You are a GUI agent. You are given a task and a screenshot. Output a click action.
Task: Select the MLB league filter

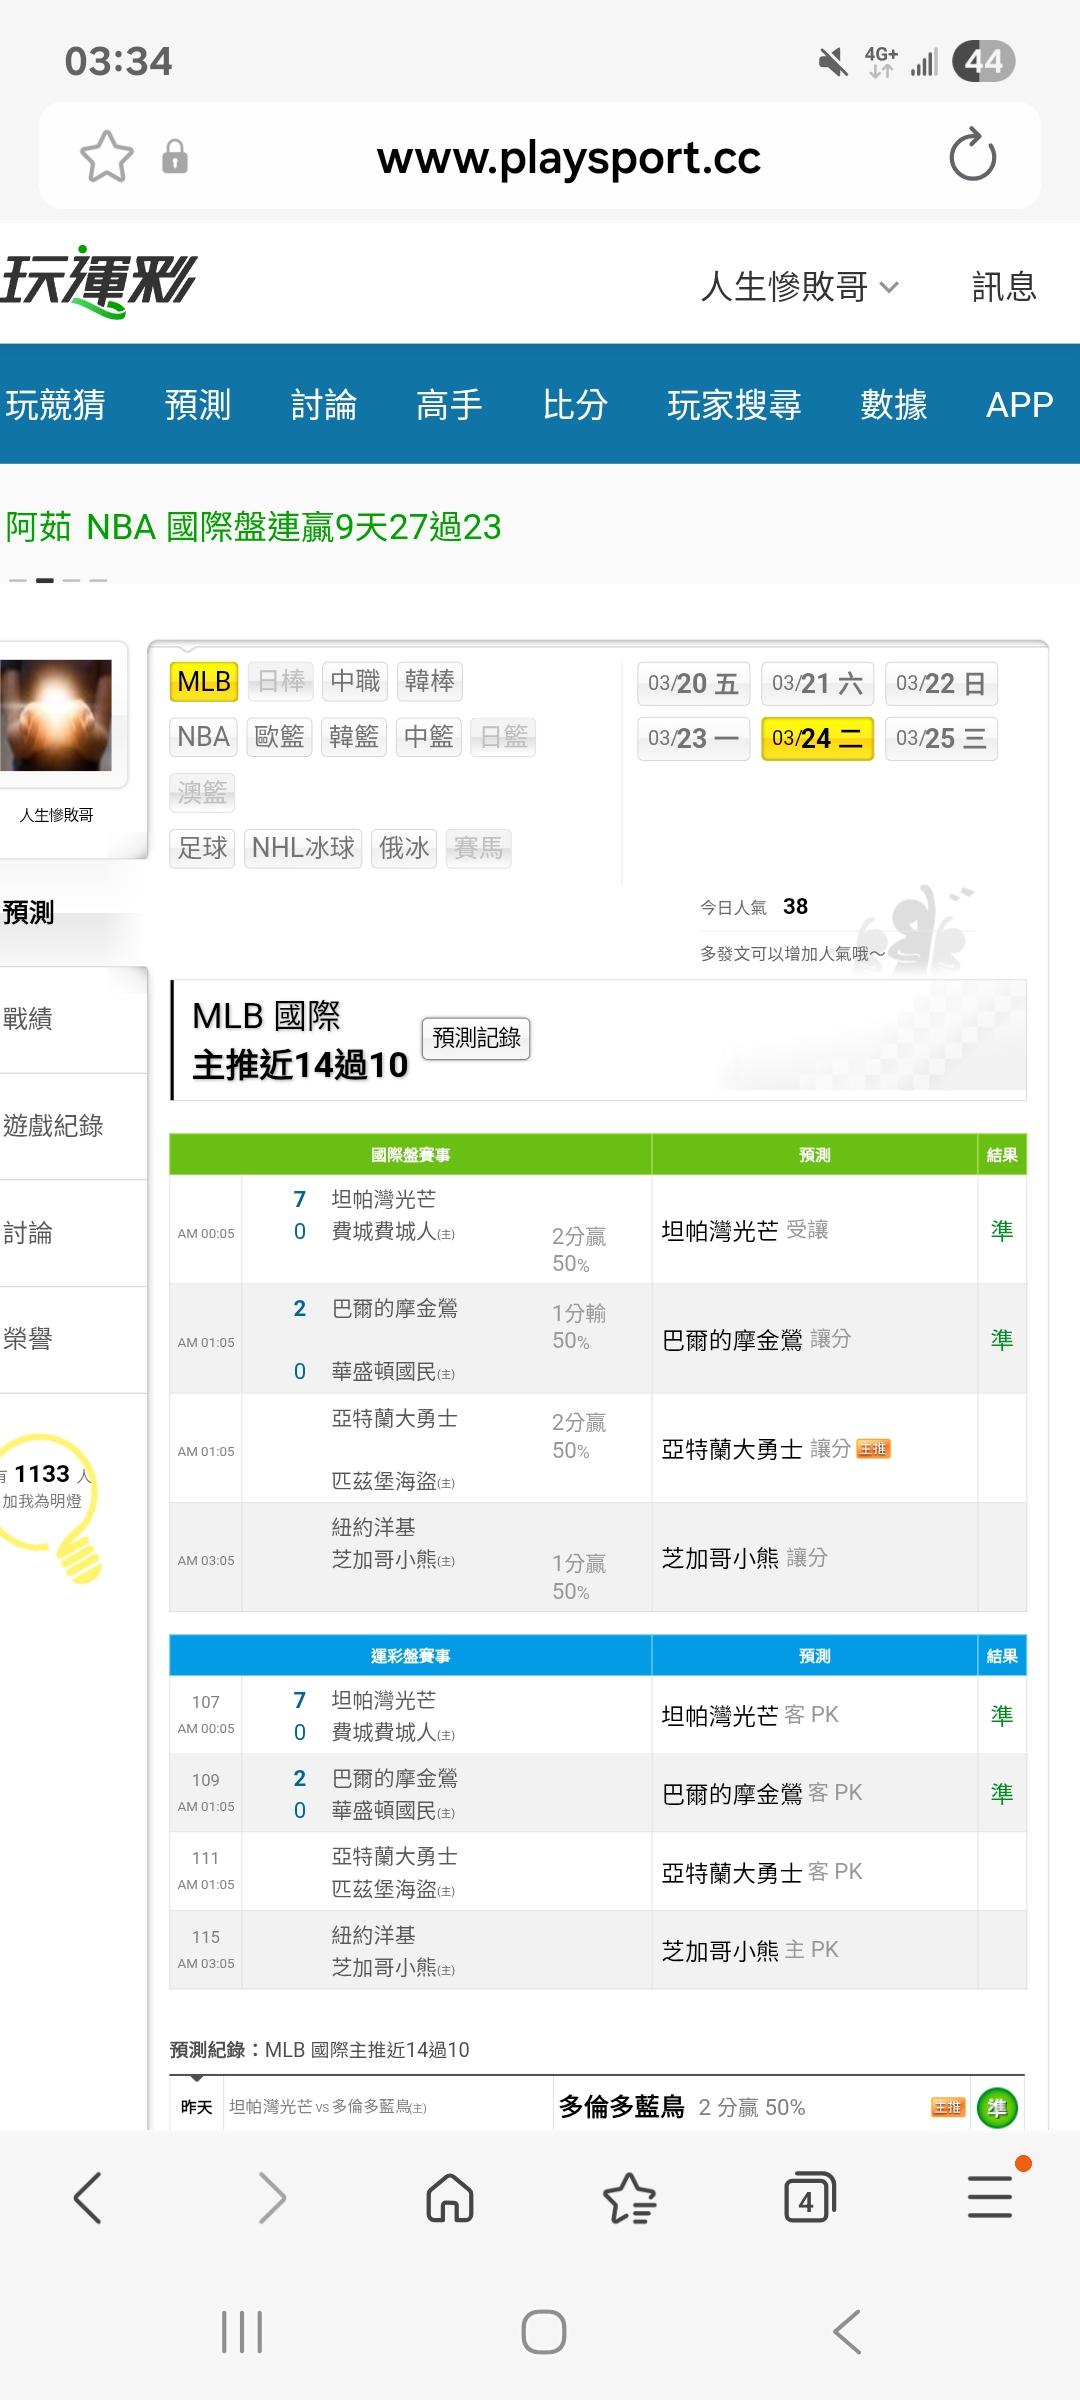(204, 682)
